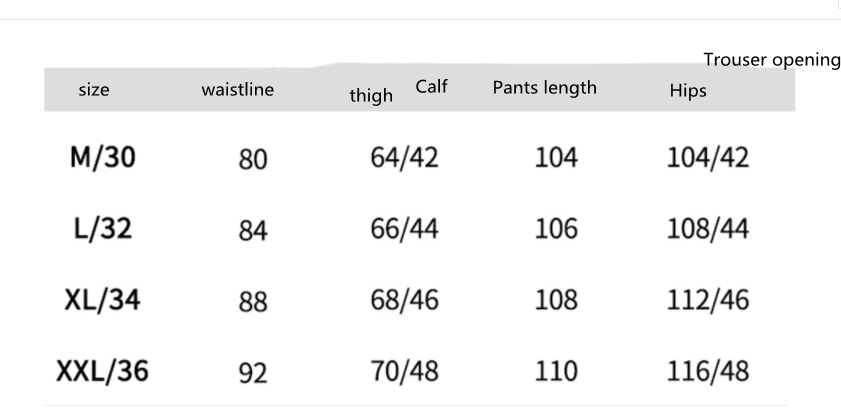The height and width of the screenshot is (418, 841).
Task: Select the "Calf" header label
Action: coord(431,87)
